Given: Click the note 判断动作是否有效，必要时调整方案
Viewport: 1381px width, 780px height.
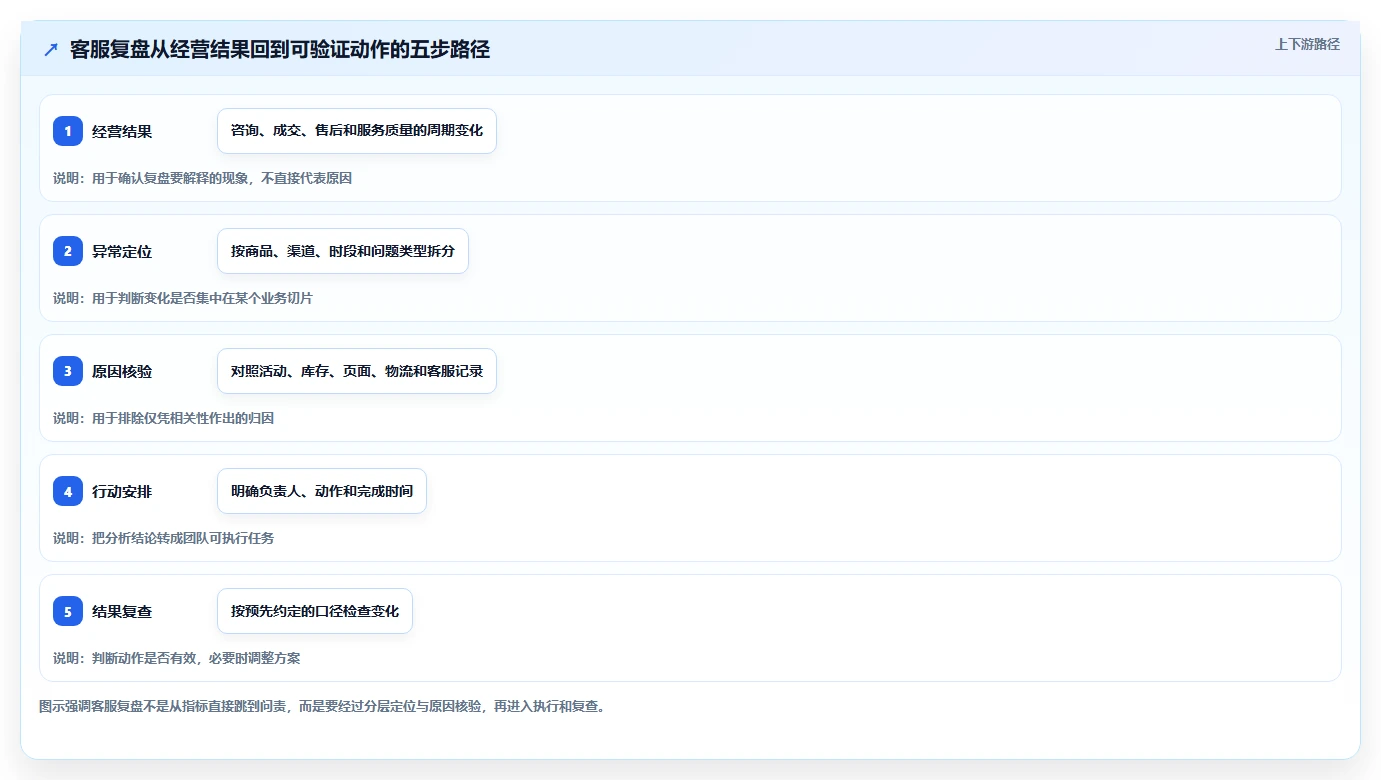Looking at the screenshot, I should click(x=196, y=658).
